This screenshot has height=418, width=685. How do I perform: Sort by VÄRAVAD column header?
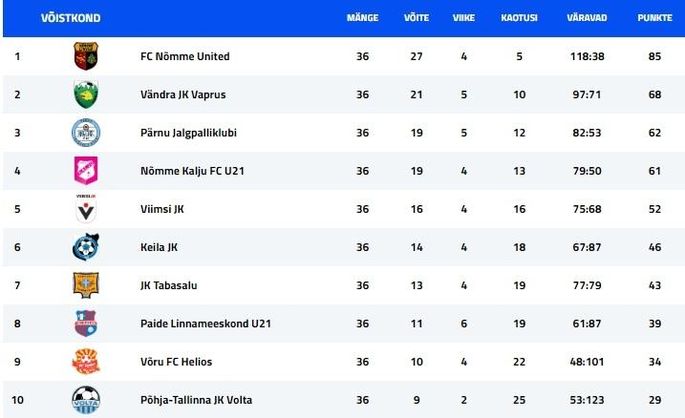[x=587, y=18]
